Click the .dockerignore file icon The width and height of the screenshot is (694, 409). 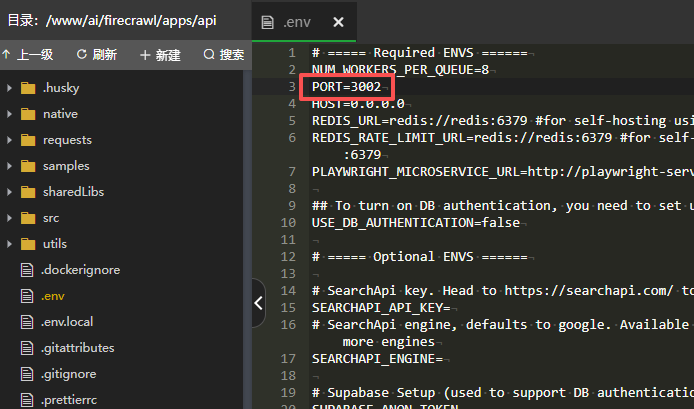tap(28, 270)
